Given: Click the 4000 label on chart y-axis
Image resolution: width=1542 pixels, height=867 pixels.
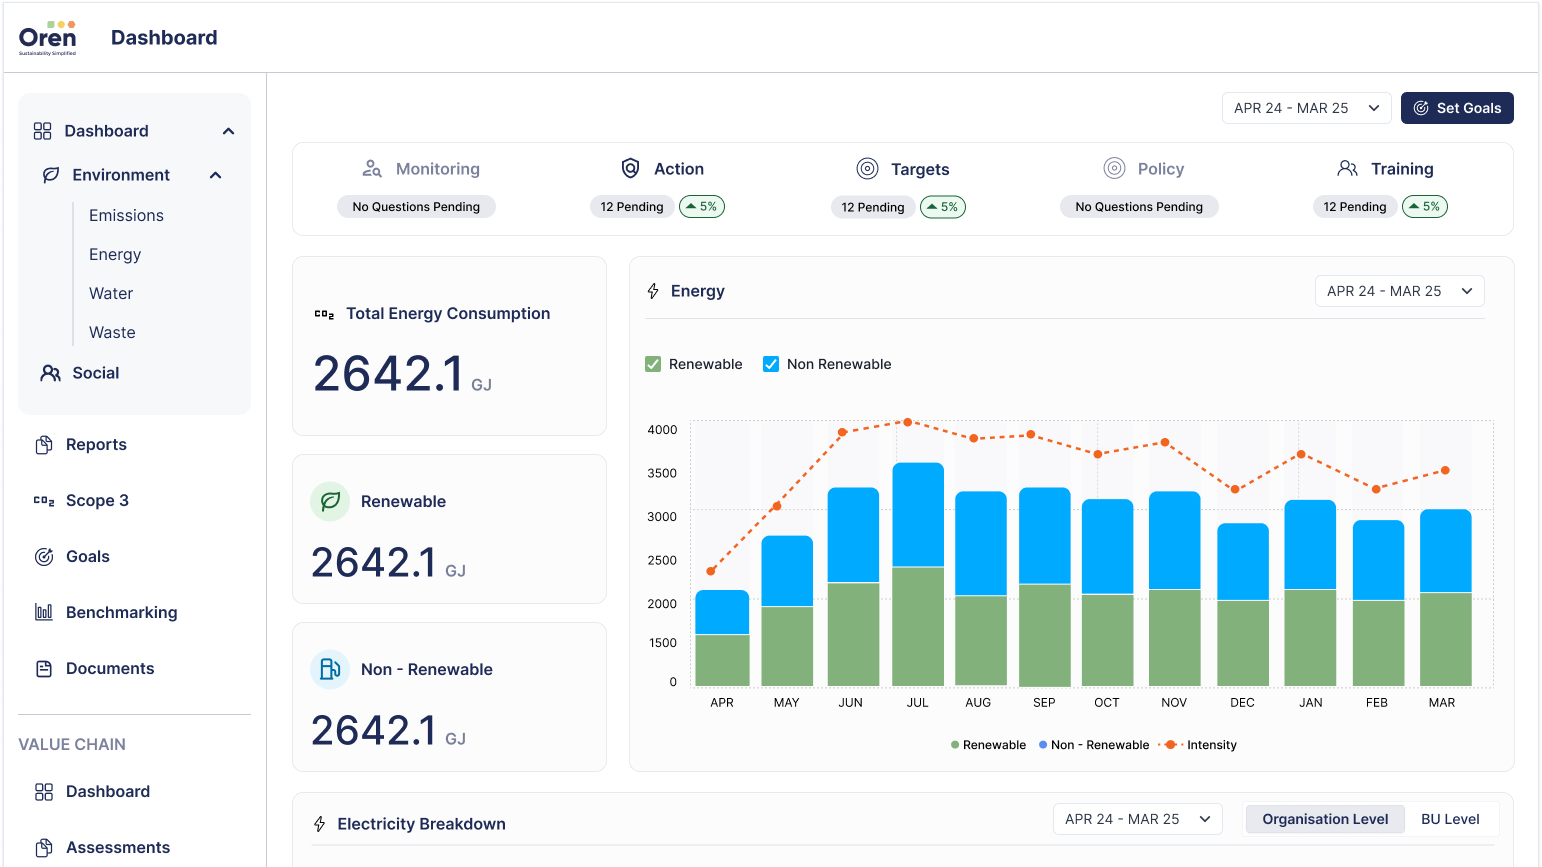Looking at the screenshot, I should [x=662, y=430].
